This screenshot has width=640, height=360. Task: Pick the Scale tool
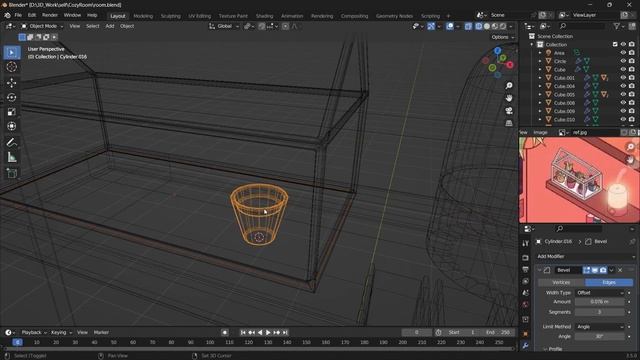[x=11, y=112]
